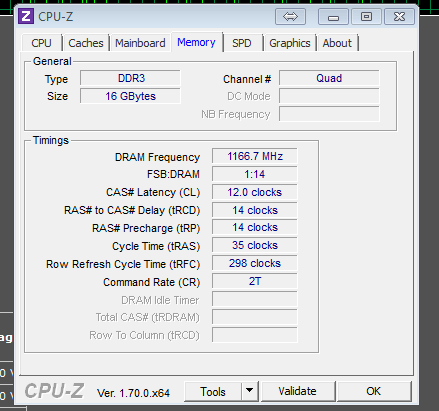Click the Tools button
This screenshot has height=411, width=439.
click(x=213, y=392)
